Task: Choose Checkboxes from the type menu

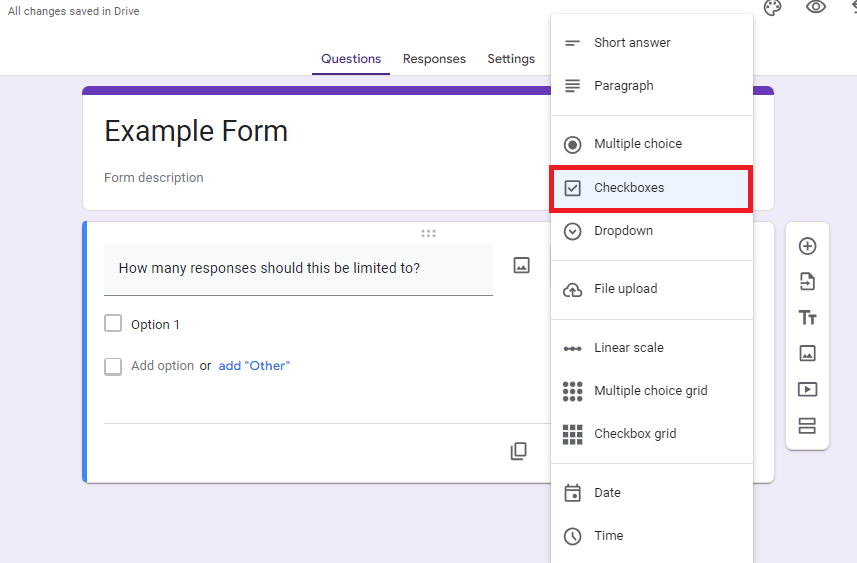Action: pos(651,188)
